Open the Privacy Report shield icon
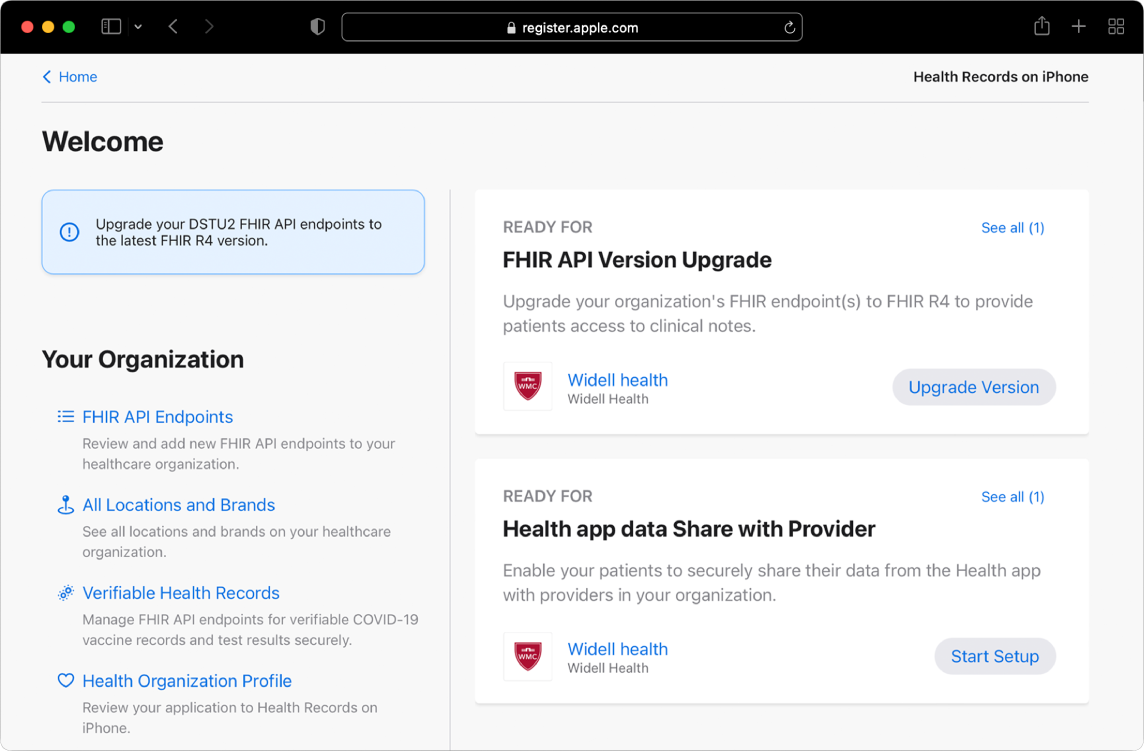This screenshot has width=1144, height=754. tap(317, 26)
